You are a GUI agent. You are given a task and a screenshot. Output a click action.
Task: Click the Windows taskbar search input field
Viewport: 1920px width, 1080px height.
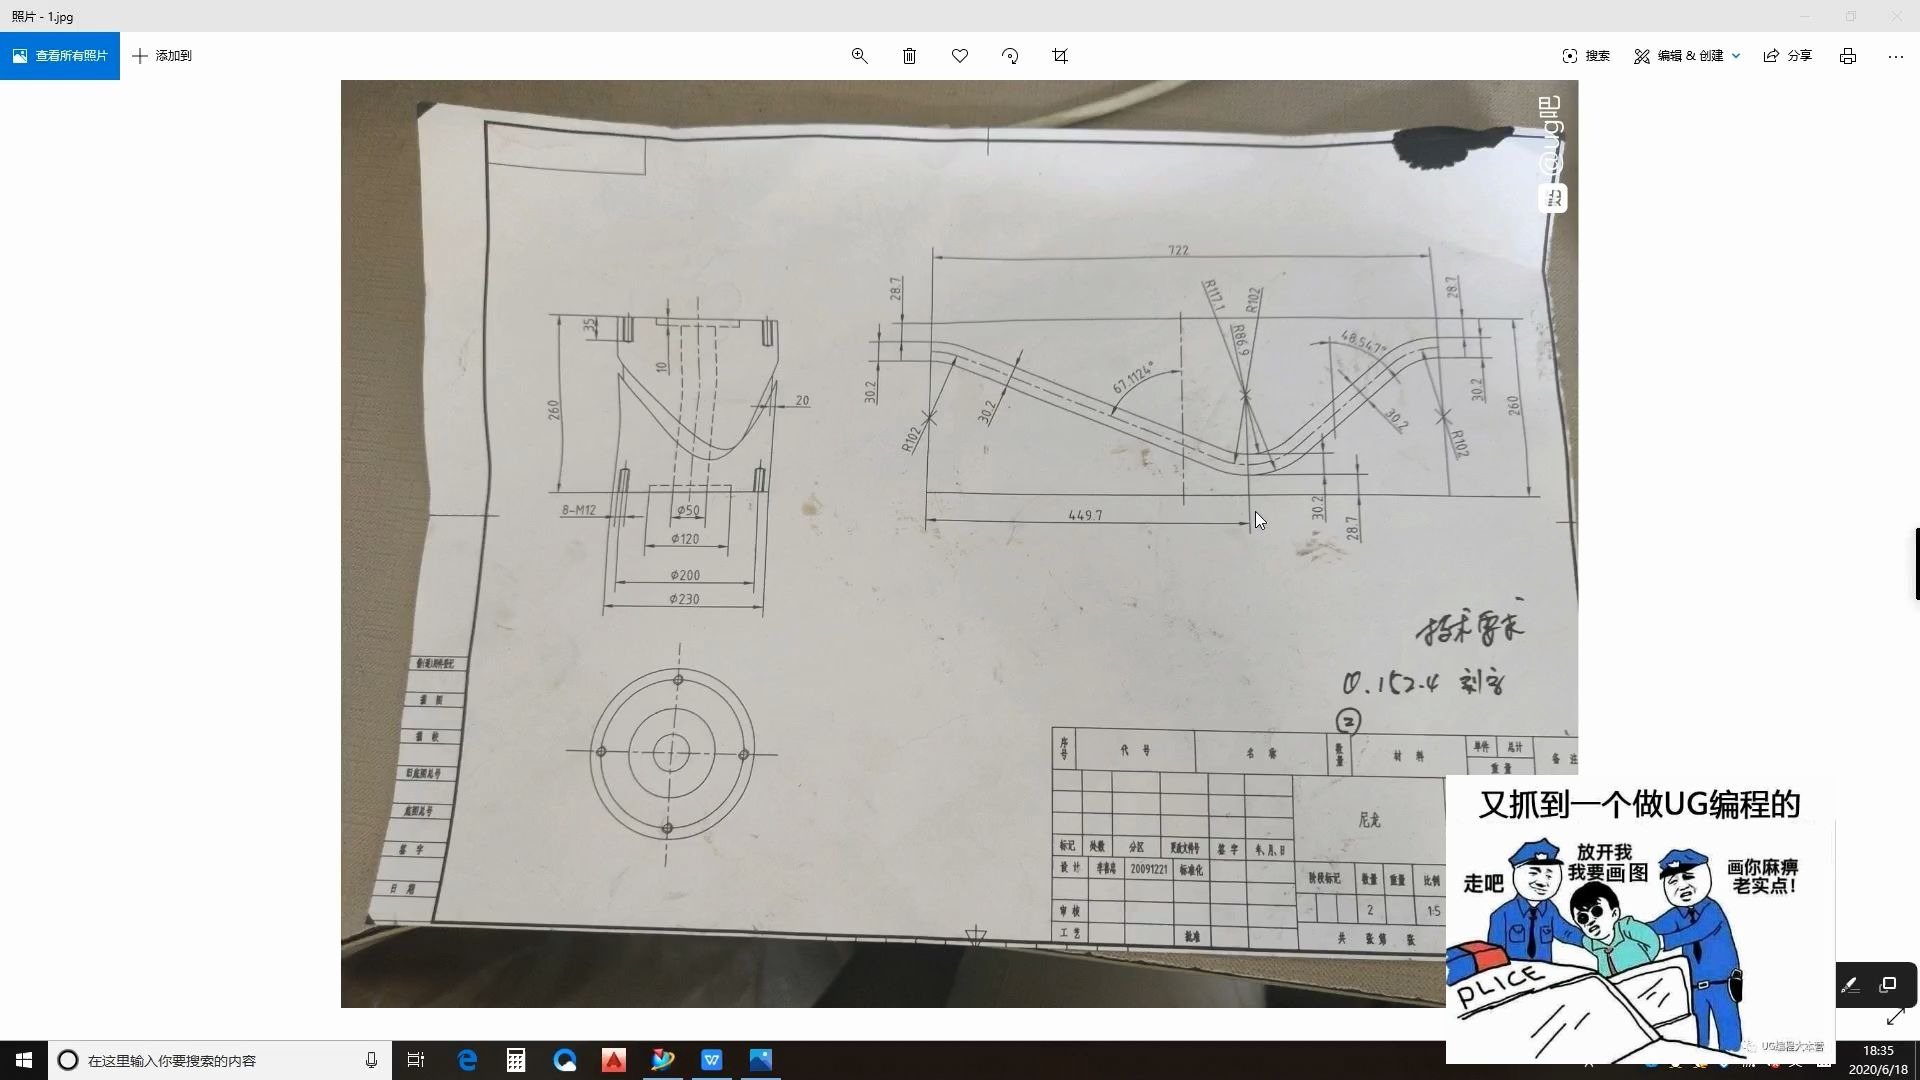(200, 1060)
